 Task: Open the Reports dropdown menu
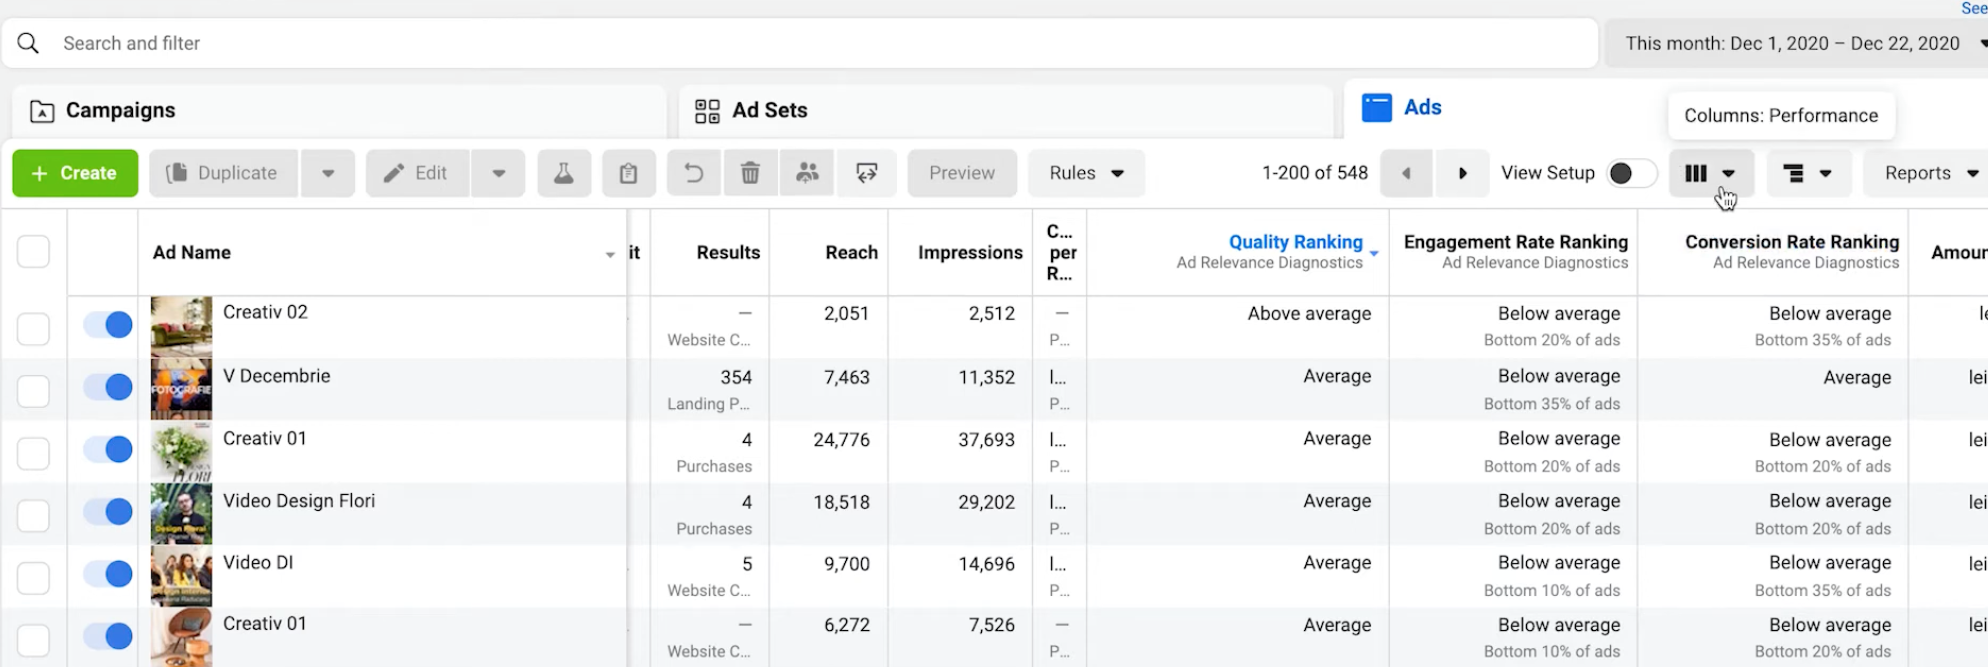point(1930,173)
